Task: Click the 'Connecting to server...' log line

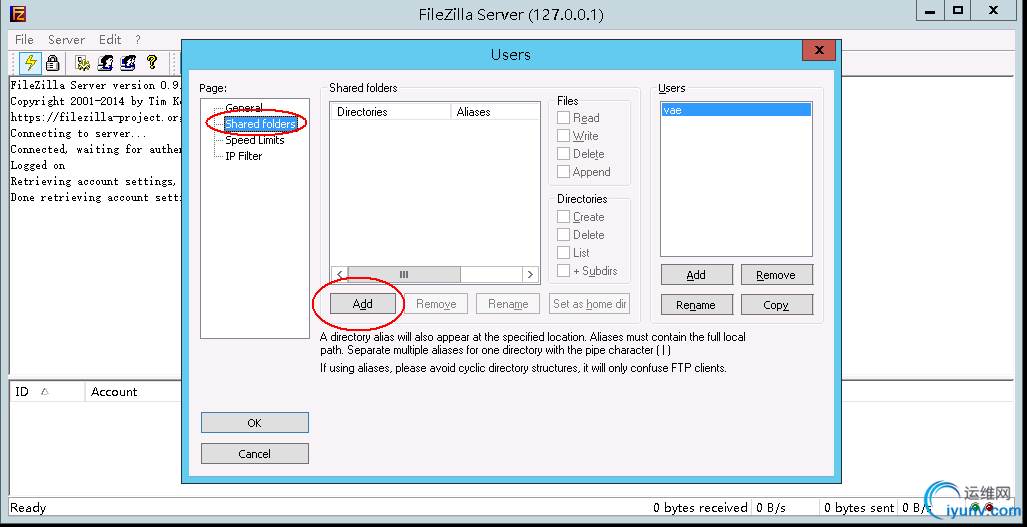Action: pos(79,133)
